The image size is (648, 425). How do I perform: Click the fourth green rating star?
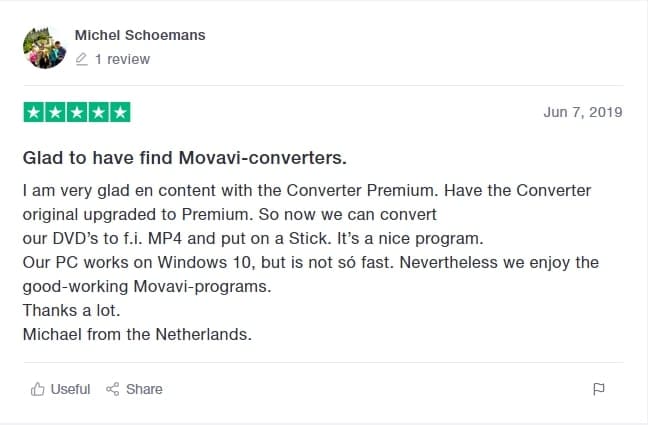(x=97, y=112)
